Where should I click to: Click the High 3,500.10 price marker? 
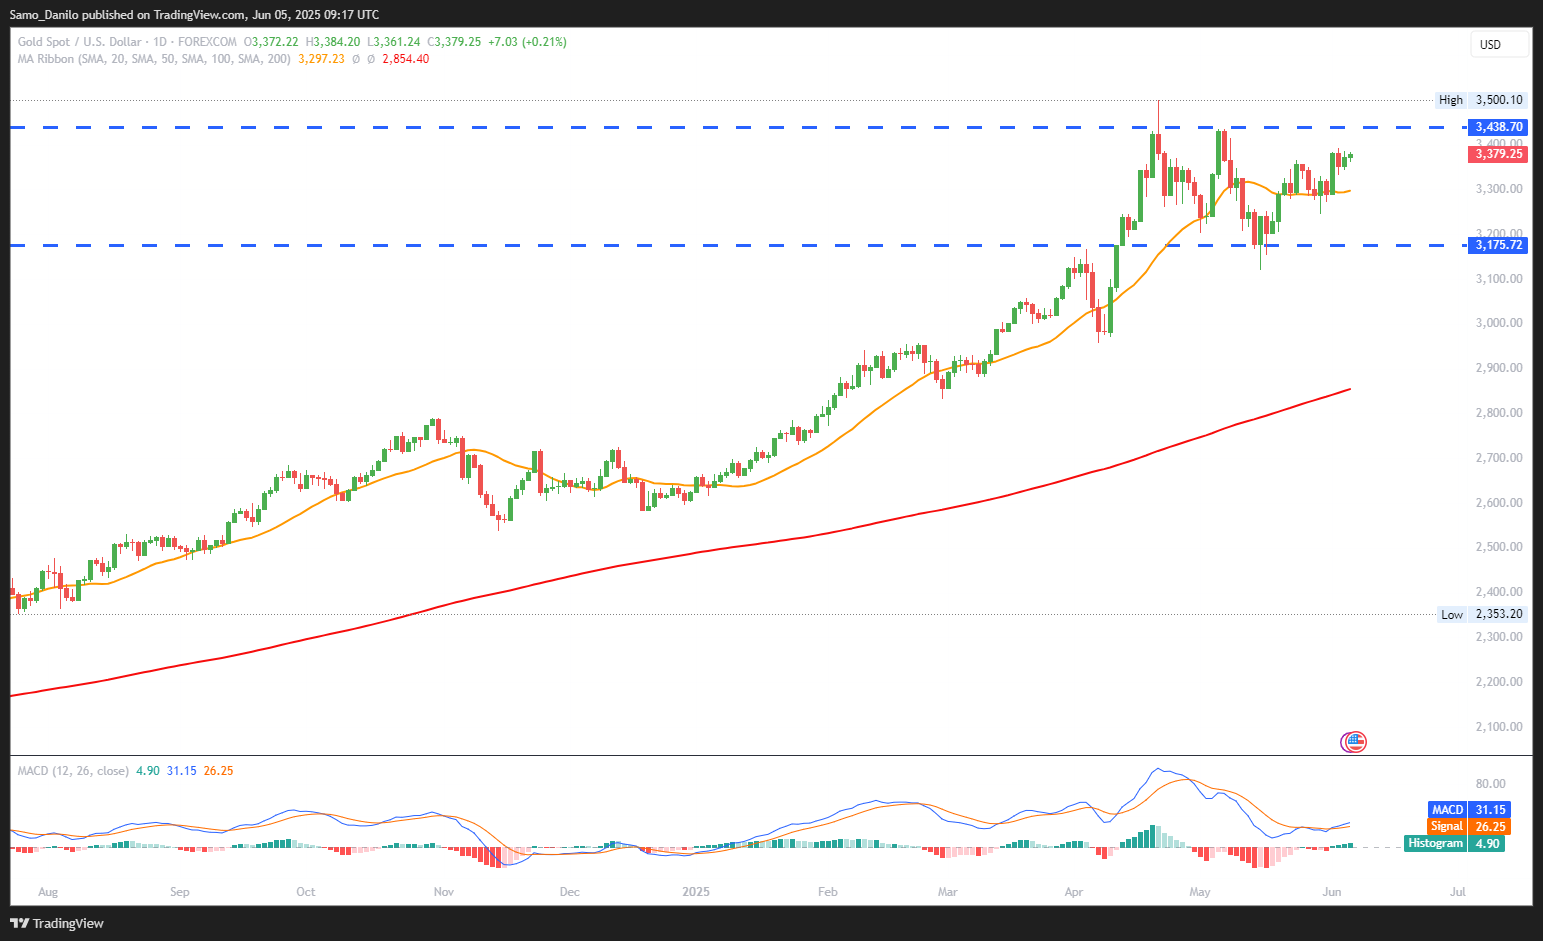pos(1481,100)
